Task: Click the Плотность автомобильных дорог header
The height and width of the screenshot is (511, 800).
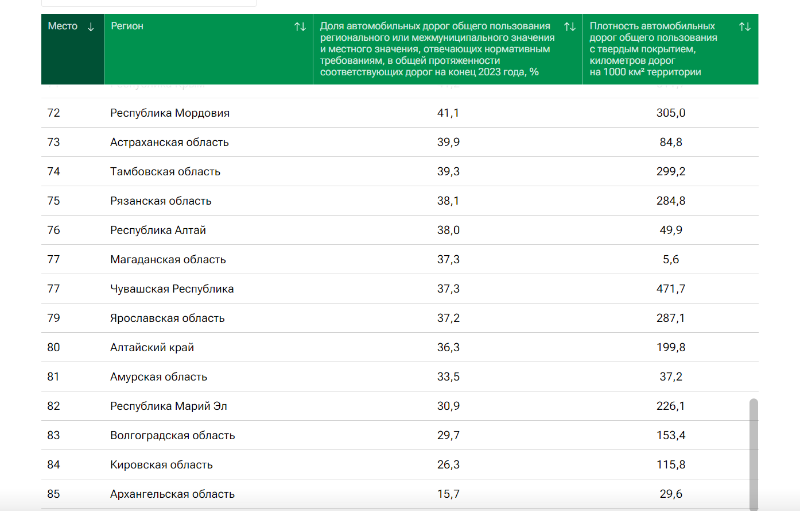Action: pos(653,49)
